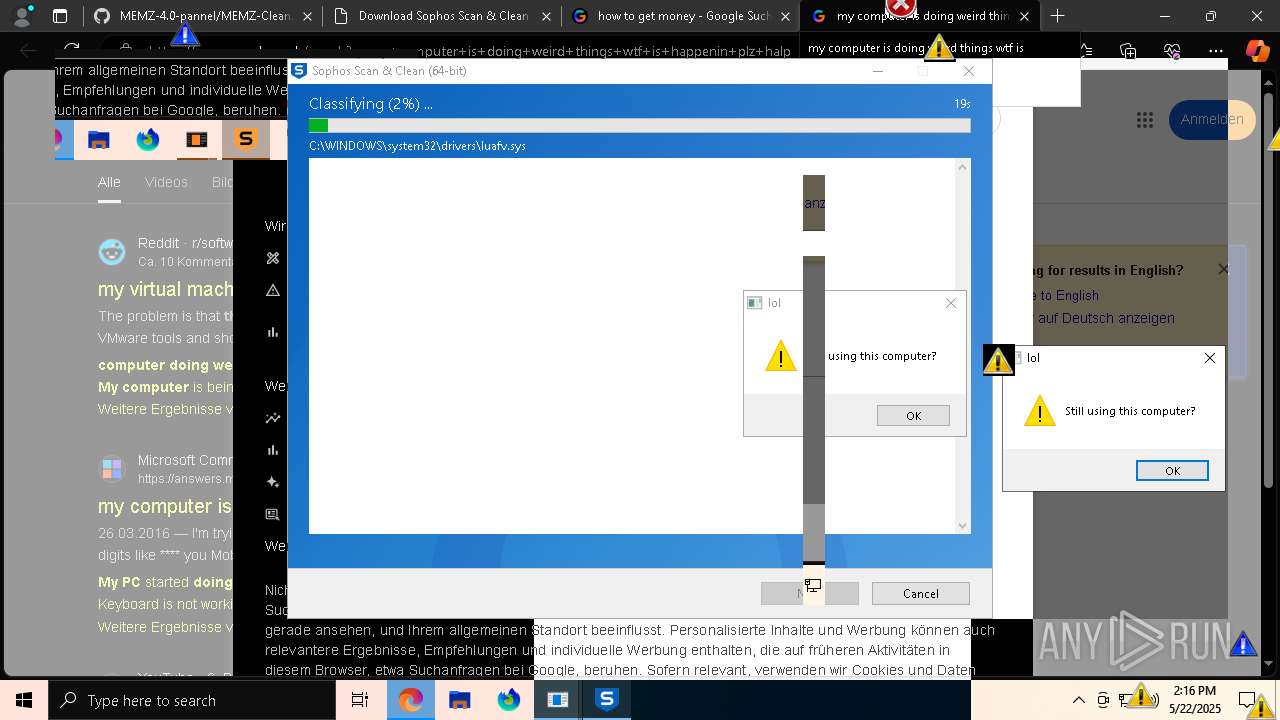Open Edge Settings and more ellipsis
The height and width of the screenshot is (720, 1280).
tap(1216, 51)
